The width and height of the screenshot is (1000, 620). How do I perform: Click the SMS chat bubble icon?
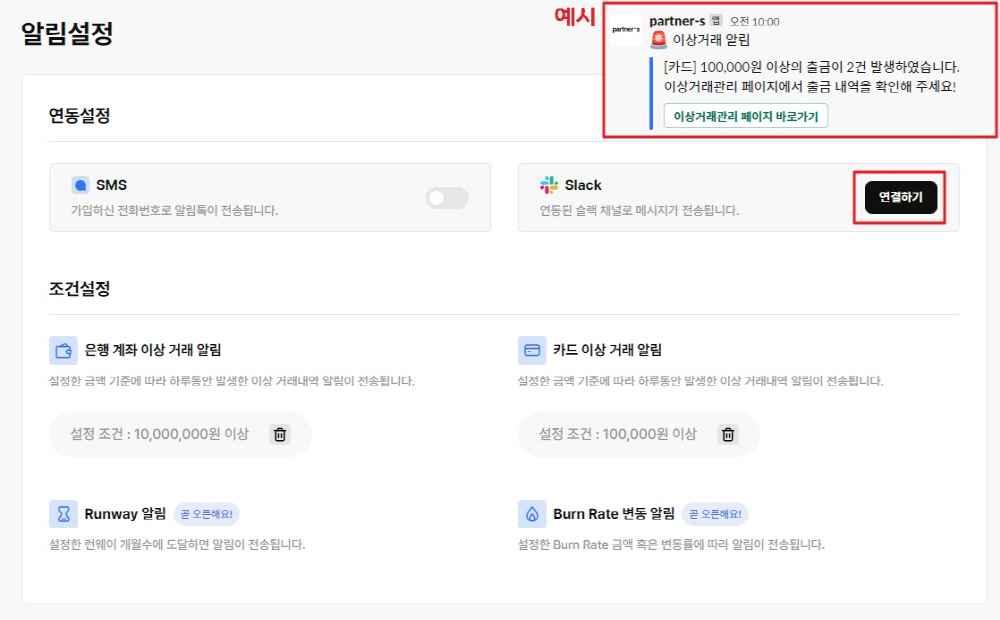(x=80, y=185)
